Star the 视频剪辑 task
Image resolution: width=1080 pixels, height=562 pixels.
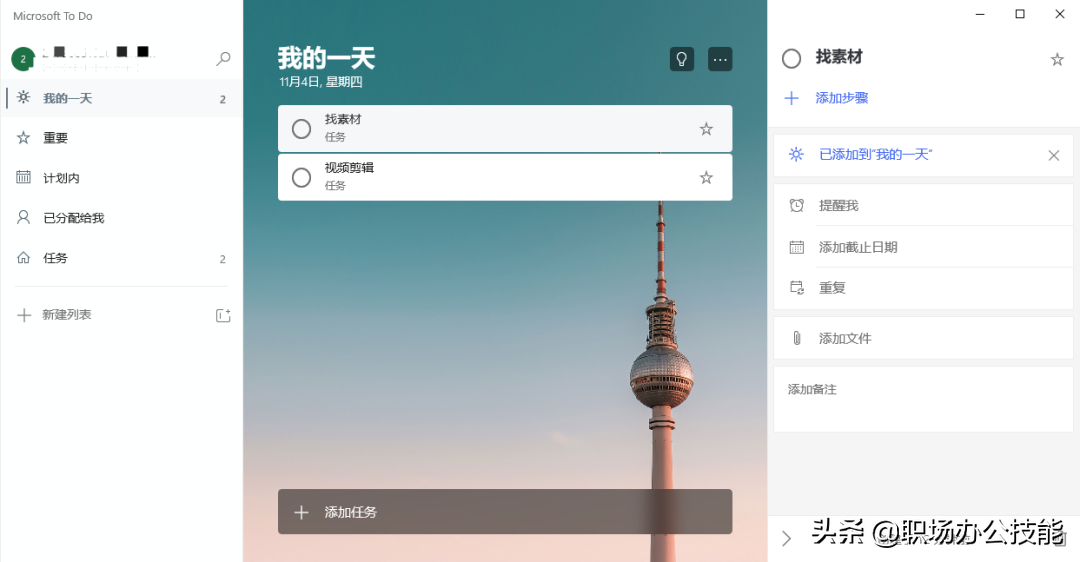(706, 178)
